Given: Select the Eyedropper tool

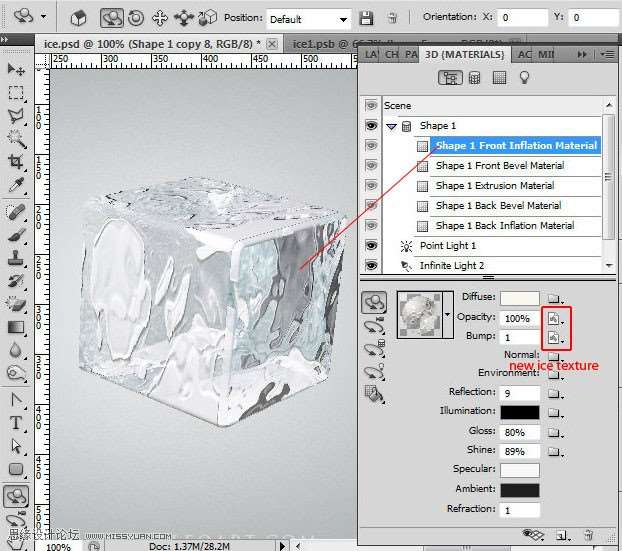Looking at the screenshot, I should pyautogui.click(x=16, y=185).
